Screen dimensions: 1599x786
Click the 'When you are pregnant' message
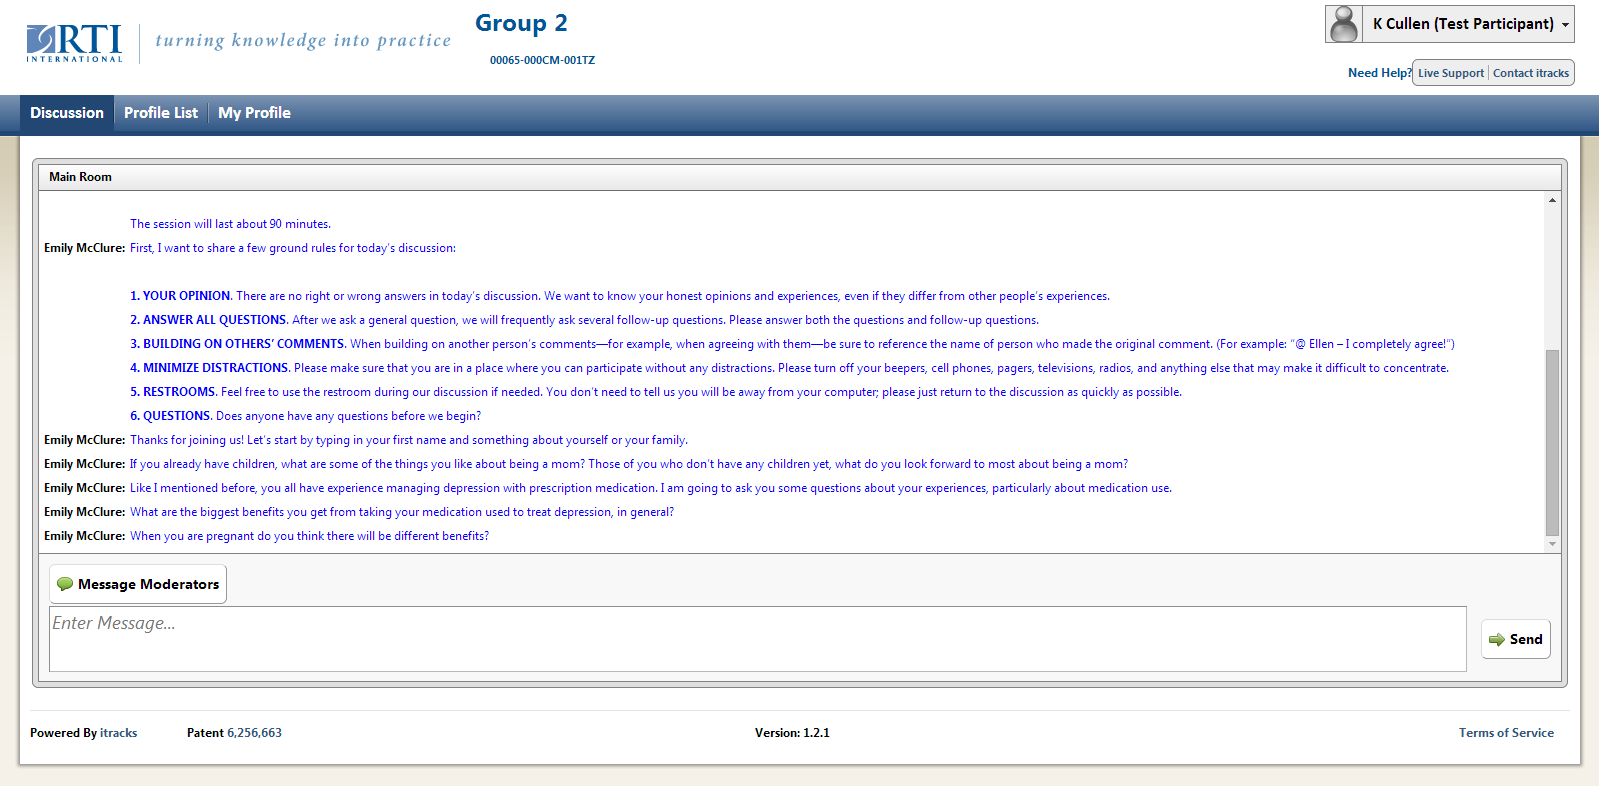click(x=310, y=536)
